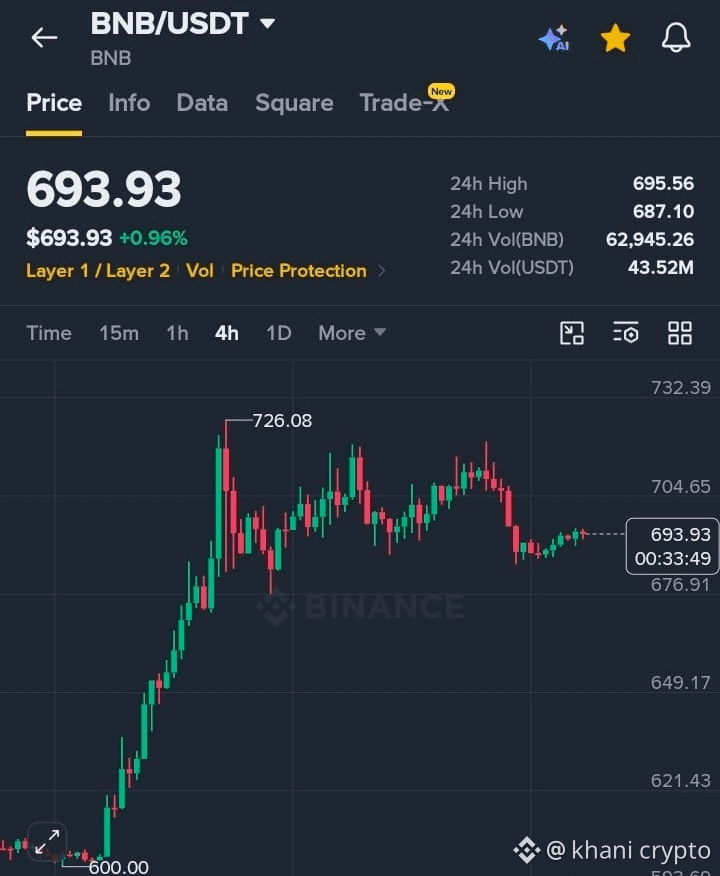720x876 pixels.
Task: Tap the 24h Vol(USDT) value 43.52M
Action: tap(660, 267)
